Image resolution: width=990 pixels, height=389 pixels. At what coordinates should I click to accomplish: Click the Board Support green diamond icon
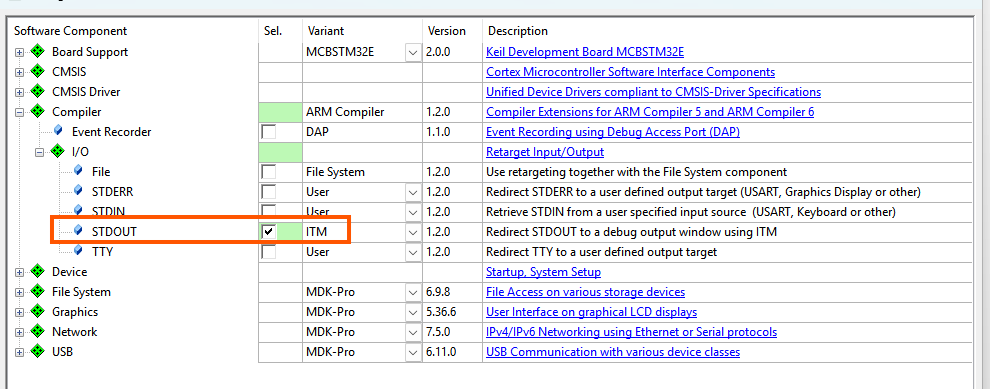pyautogui.click(x=38, y=52)
